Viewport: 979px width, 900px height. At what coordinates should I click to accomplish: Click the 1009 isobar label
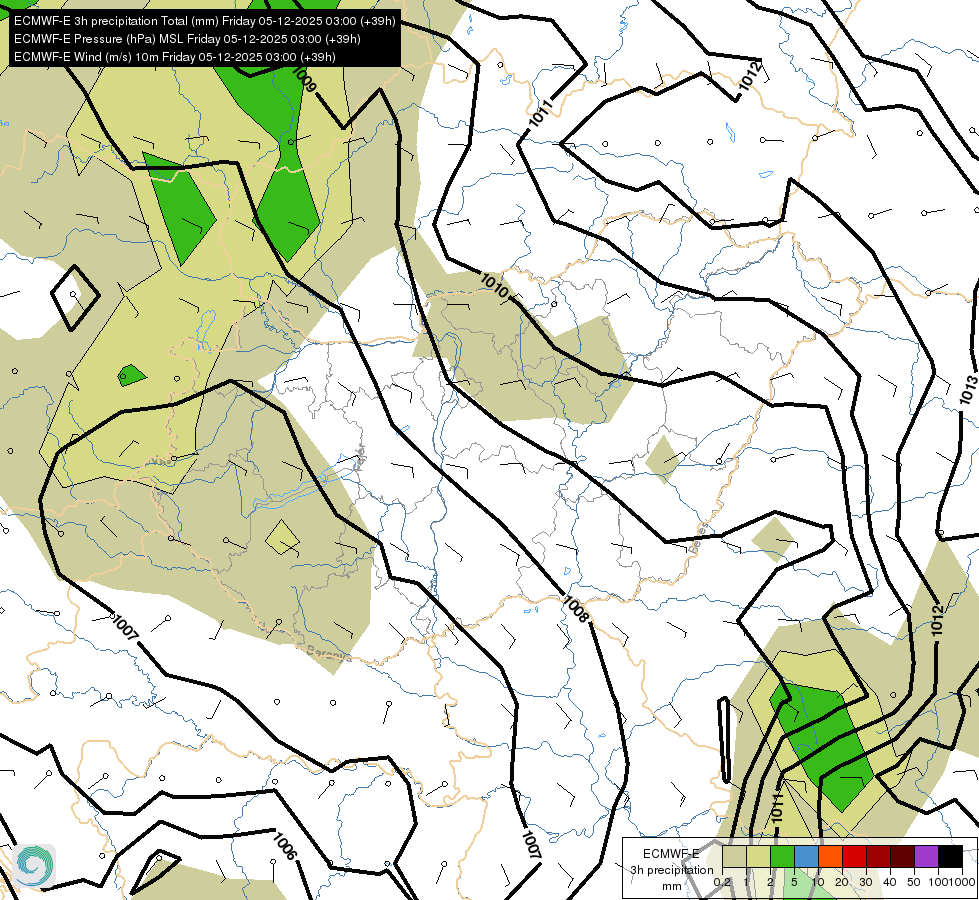[x=305, y=79]
